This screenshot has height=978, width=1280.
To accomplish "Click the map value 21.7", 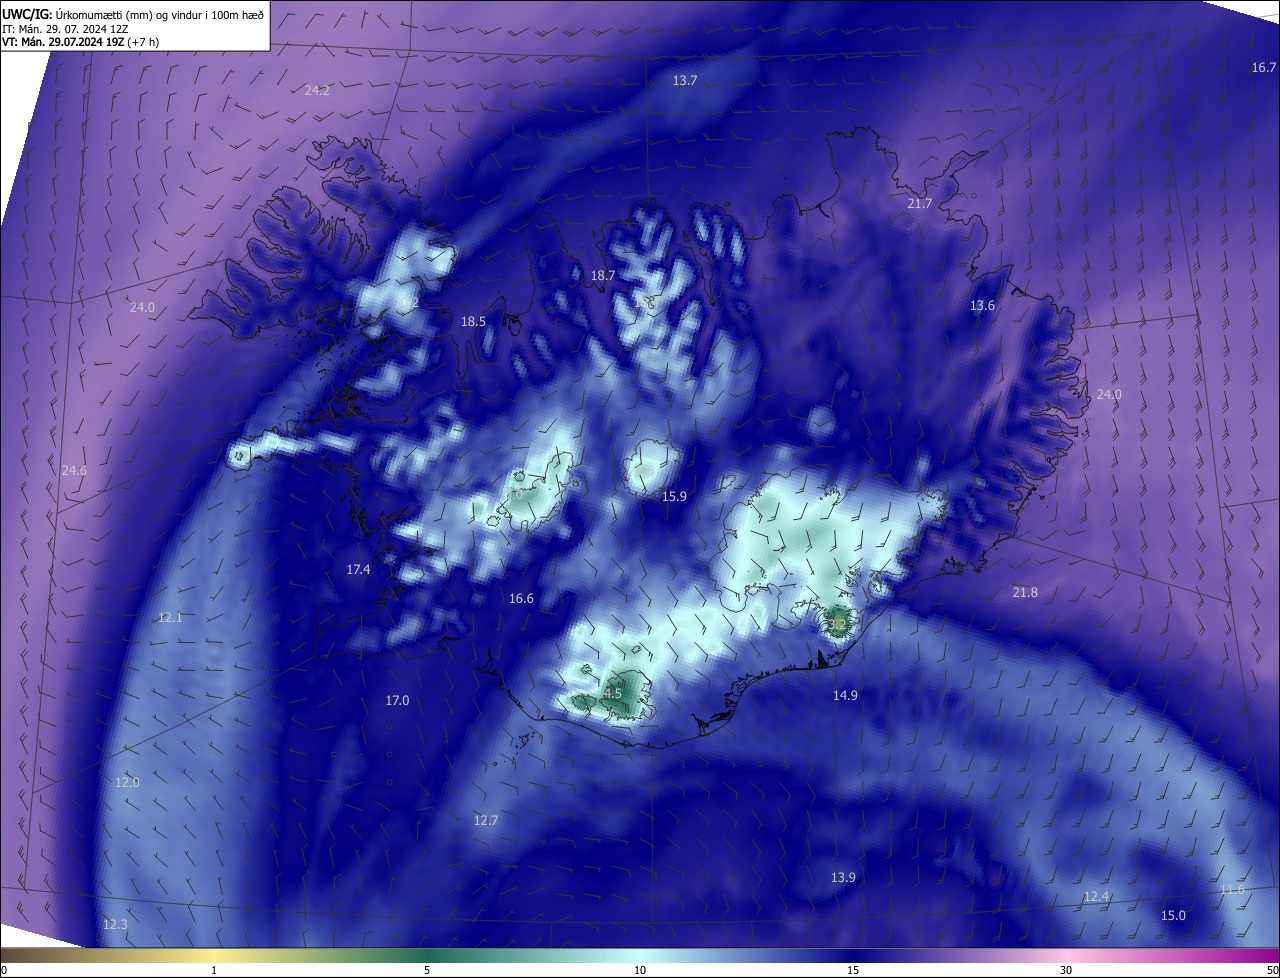I will pos(920,203).
